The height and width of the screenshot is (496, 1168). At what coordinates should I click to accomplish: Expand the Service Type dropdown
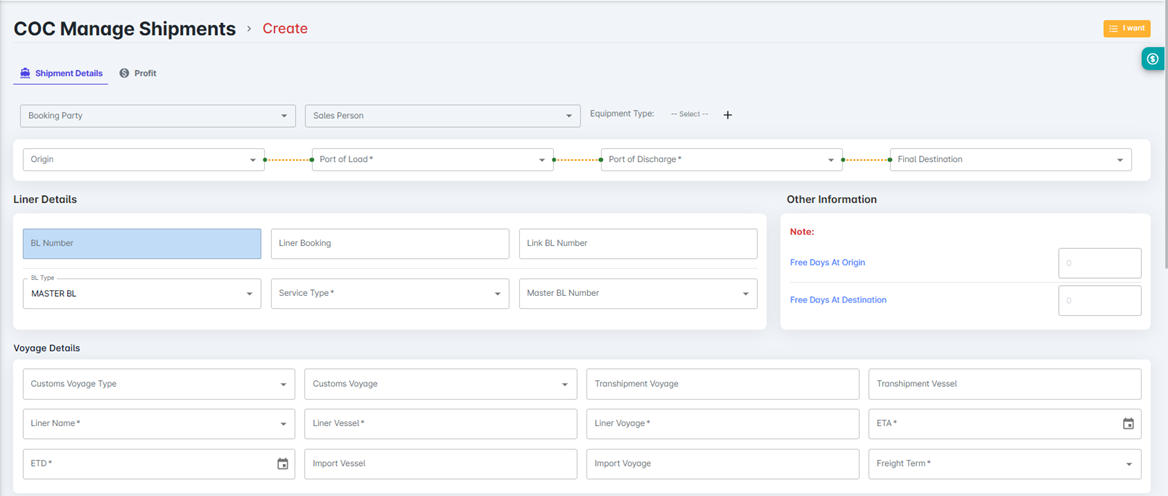[x=389, y=294]
